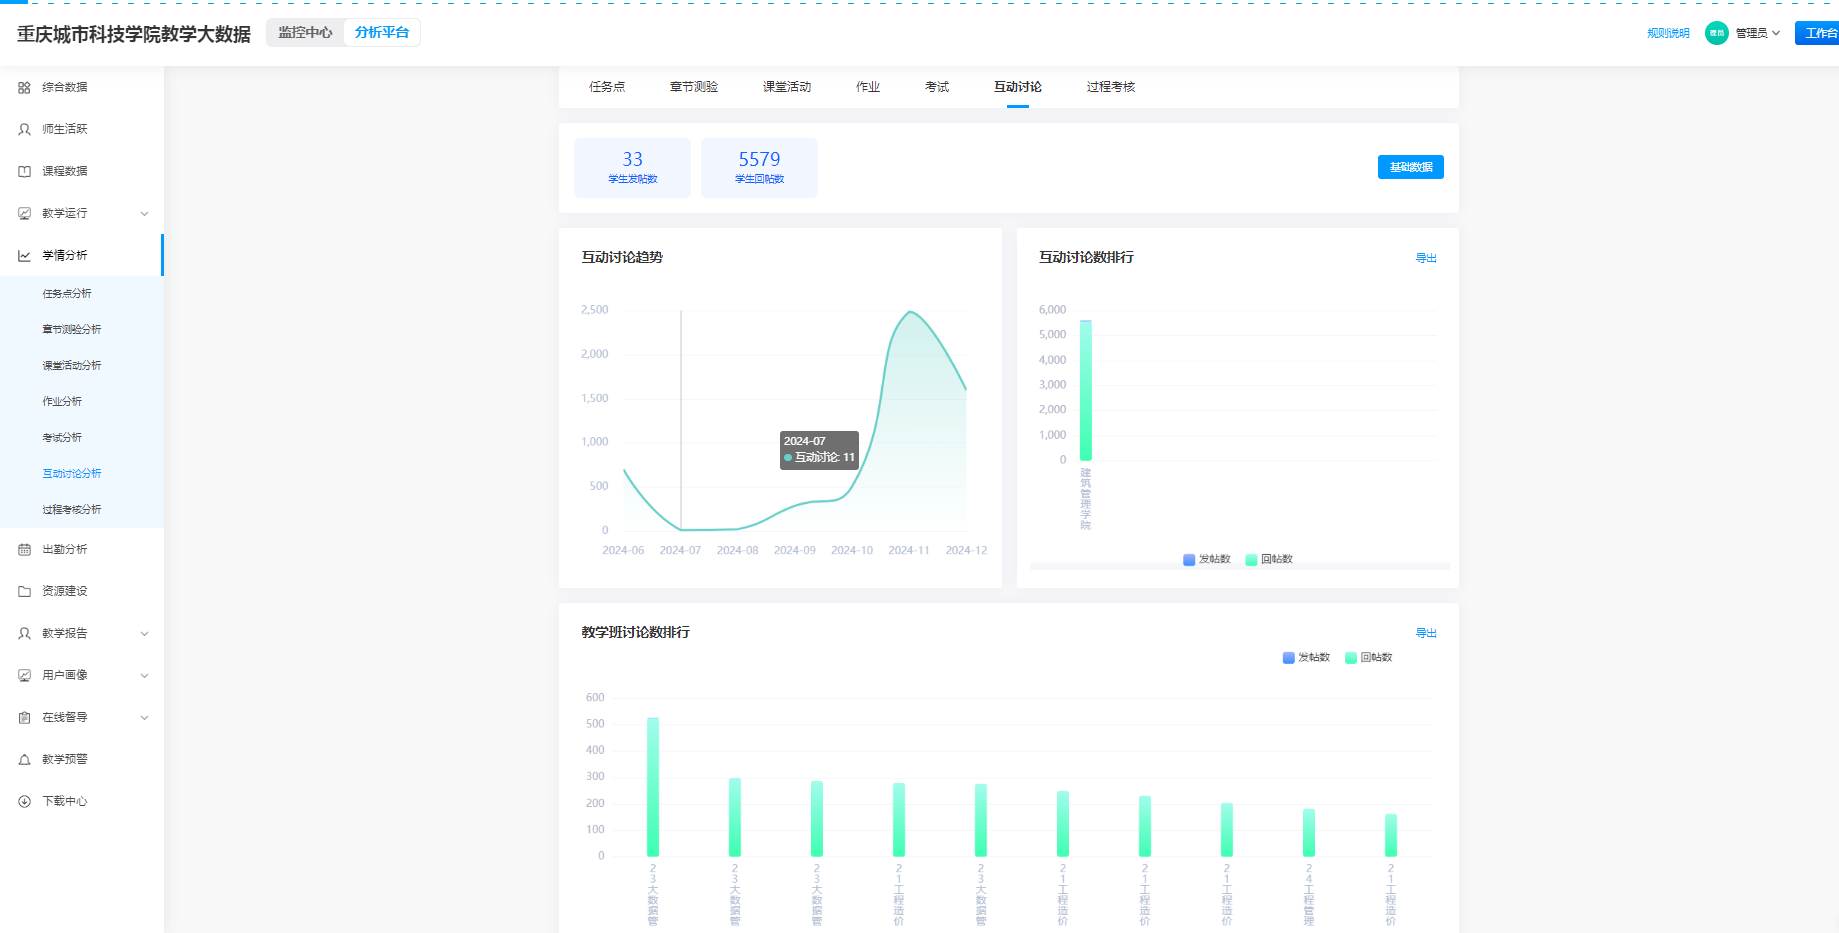Click the 出勤分析 calendar icon
1839x933 pixels.
coord(24,550)
